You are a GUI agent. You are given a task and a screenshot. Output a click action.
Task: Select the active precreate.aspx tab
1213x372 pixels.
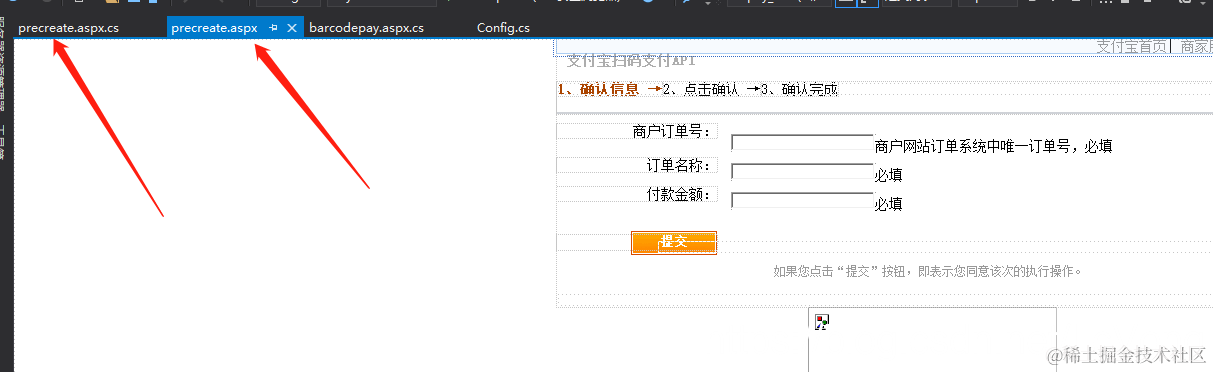[x=214, y=28]
